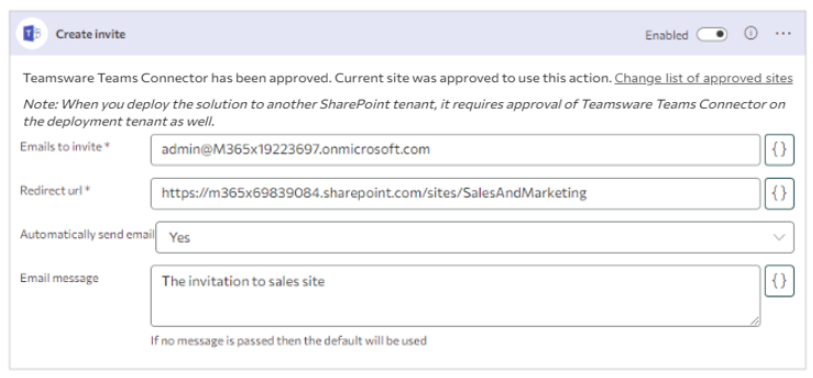Click the Automatically send email label
813x378 pixels.
tap(87, 234)
